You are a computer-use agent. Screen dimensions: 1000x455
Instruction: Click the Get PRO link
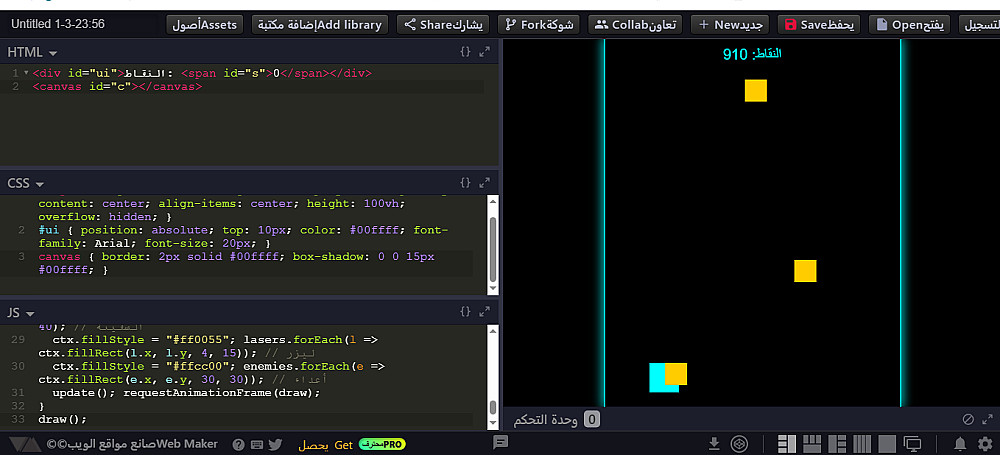click(x=351, y=445)
